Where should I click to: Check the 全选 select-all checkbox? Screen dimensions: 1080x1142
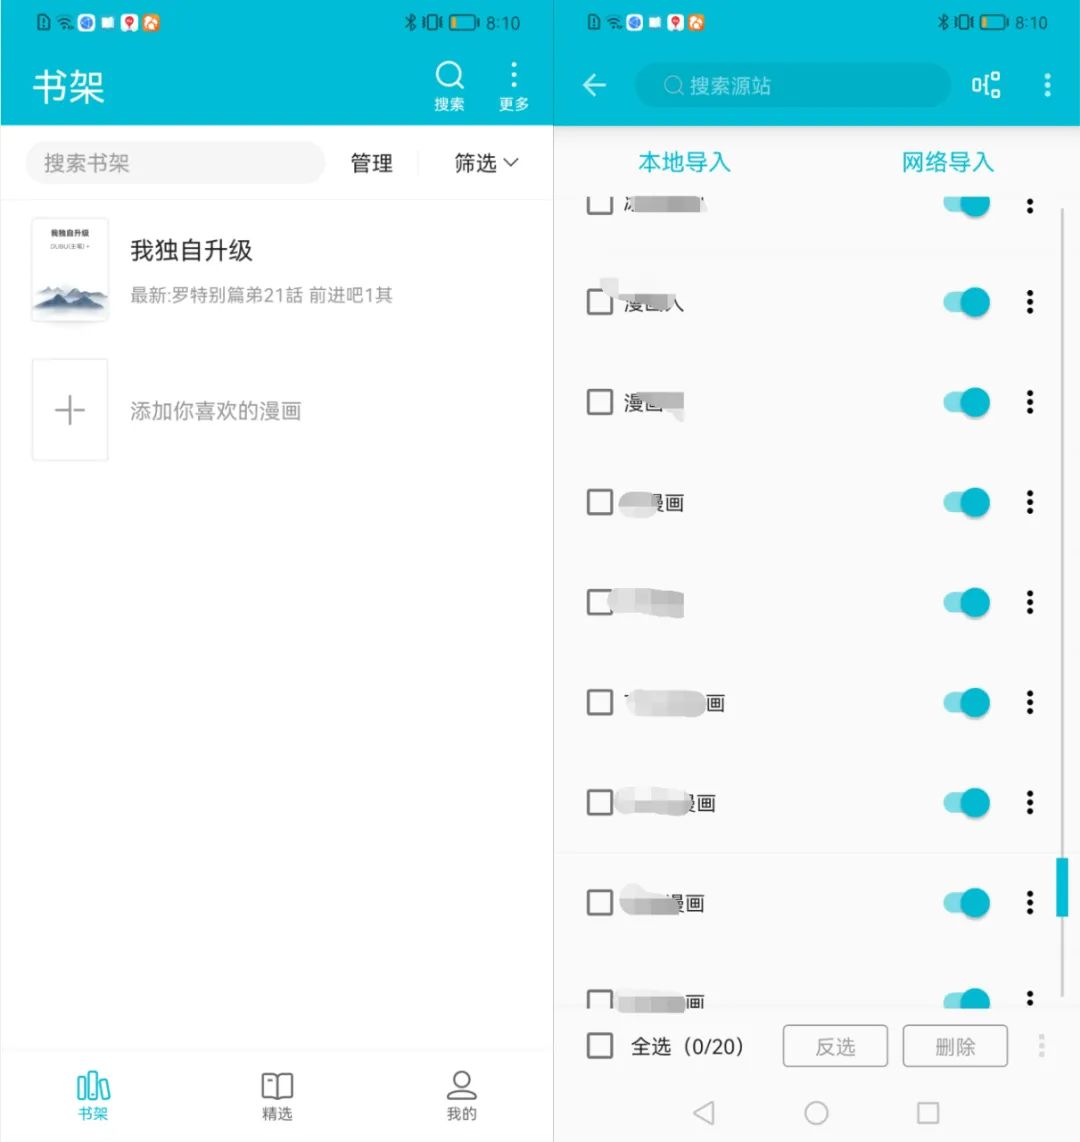(x=600, y=1046)
